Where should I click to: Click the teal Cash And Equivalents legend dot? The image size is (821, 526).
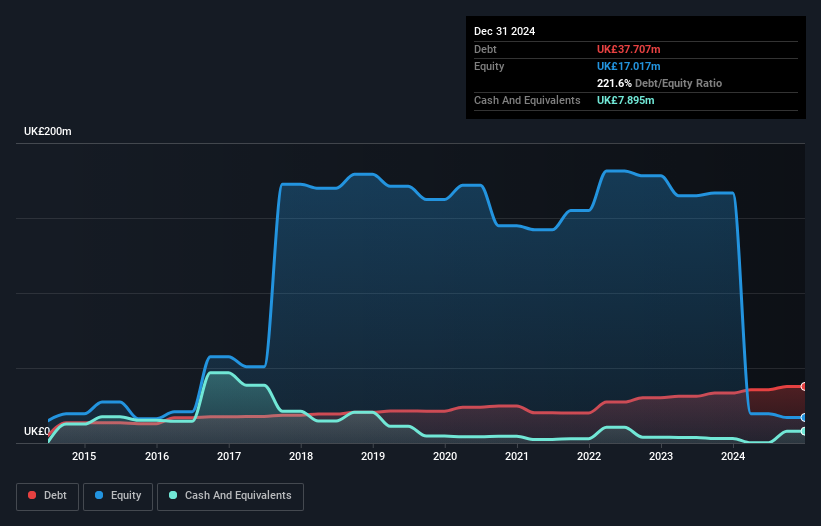click(173, 495)
